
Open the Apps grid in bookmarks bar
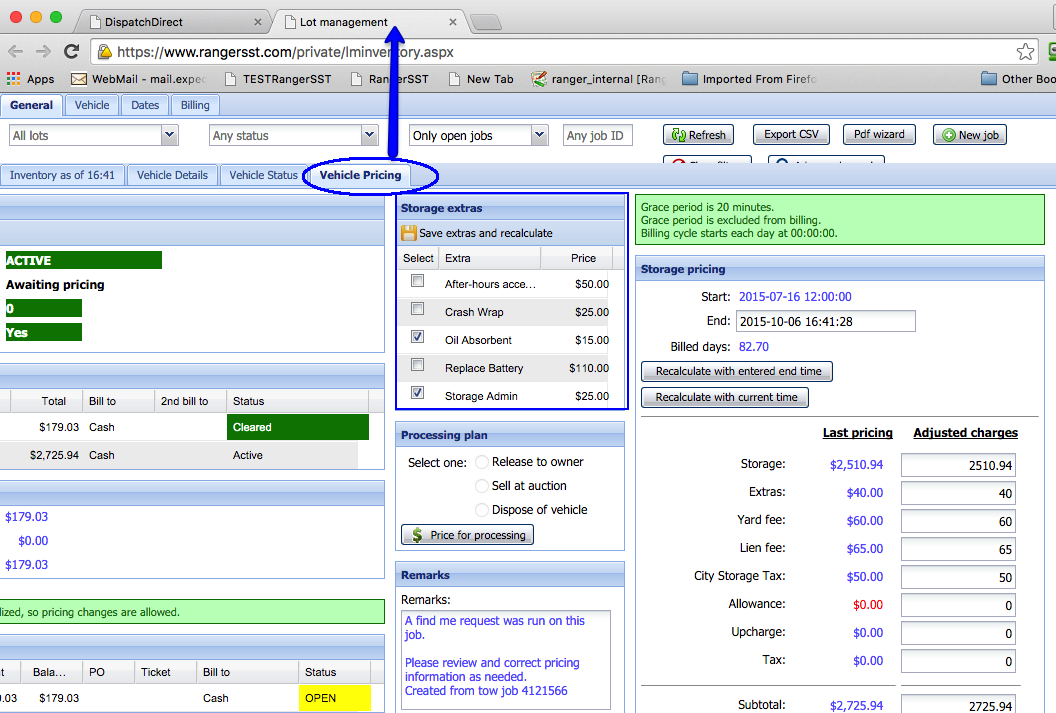click(30, 79)
